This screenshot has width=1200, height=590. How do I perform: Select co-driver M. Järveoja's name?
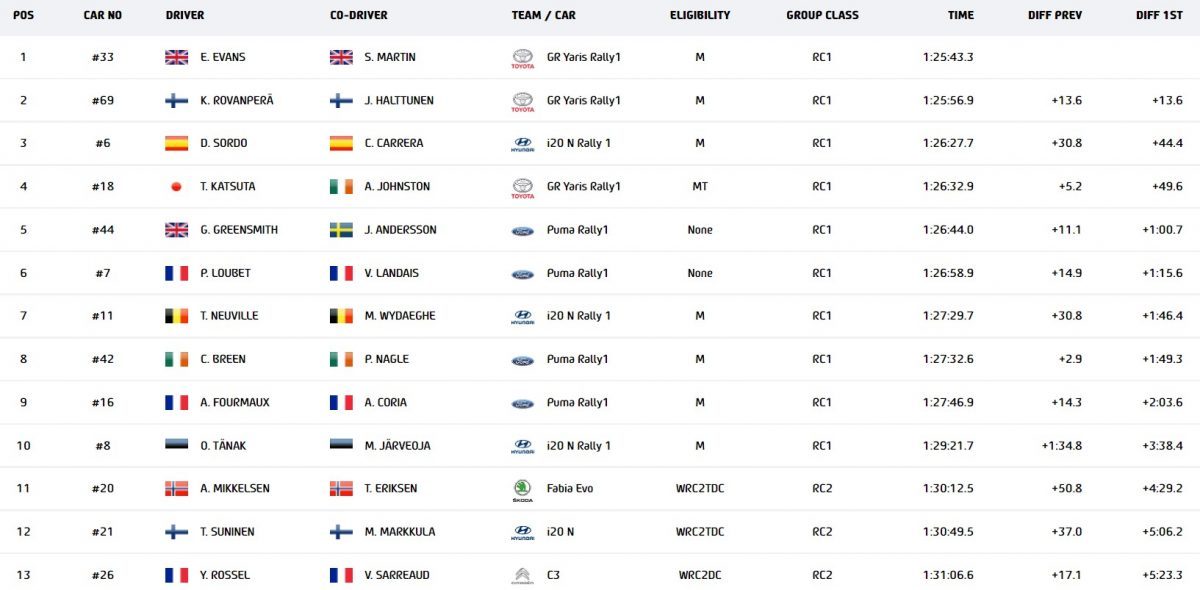(397, 446)
